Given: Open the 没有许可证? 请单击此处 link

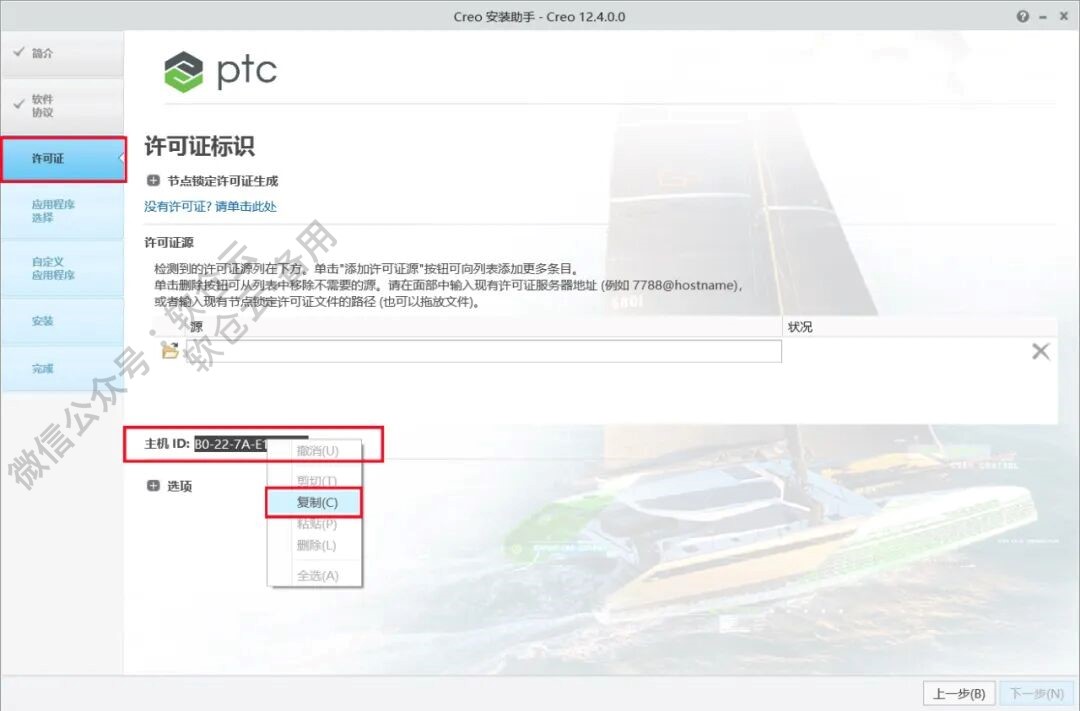Looking at the screenshot, I should pyautogui.click(x=209, y=207).
